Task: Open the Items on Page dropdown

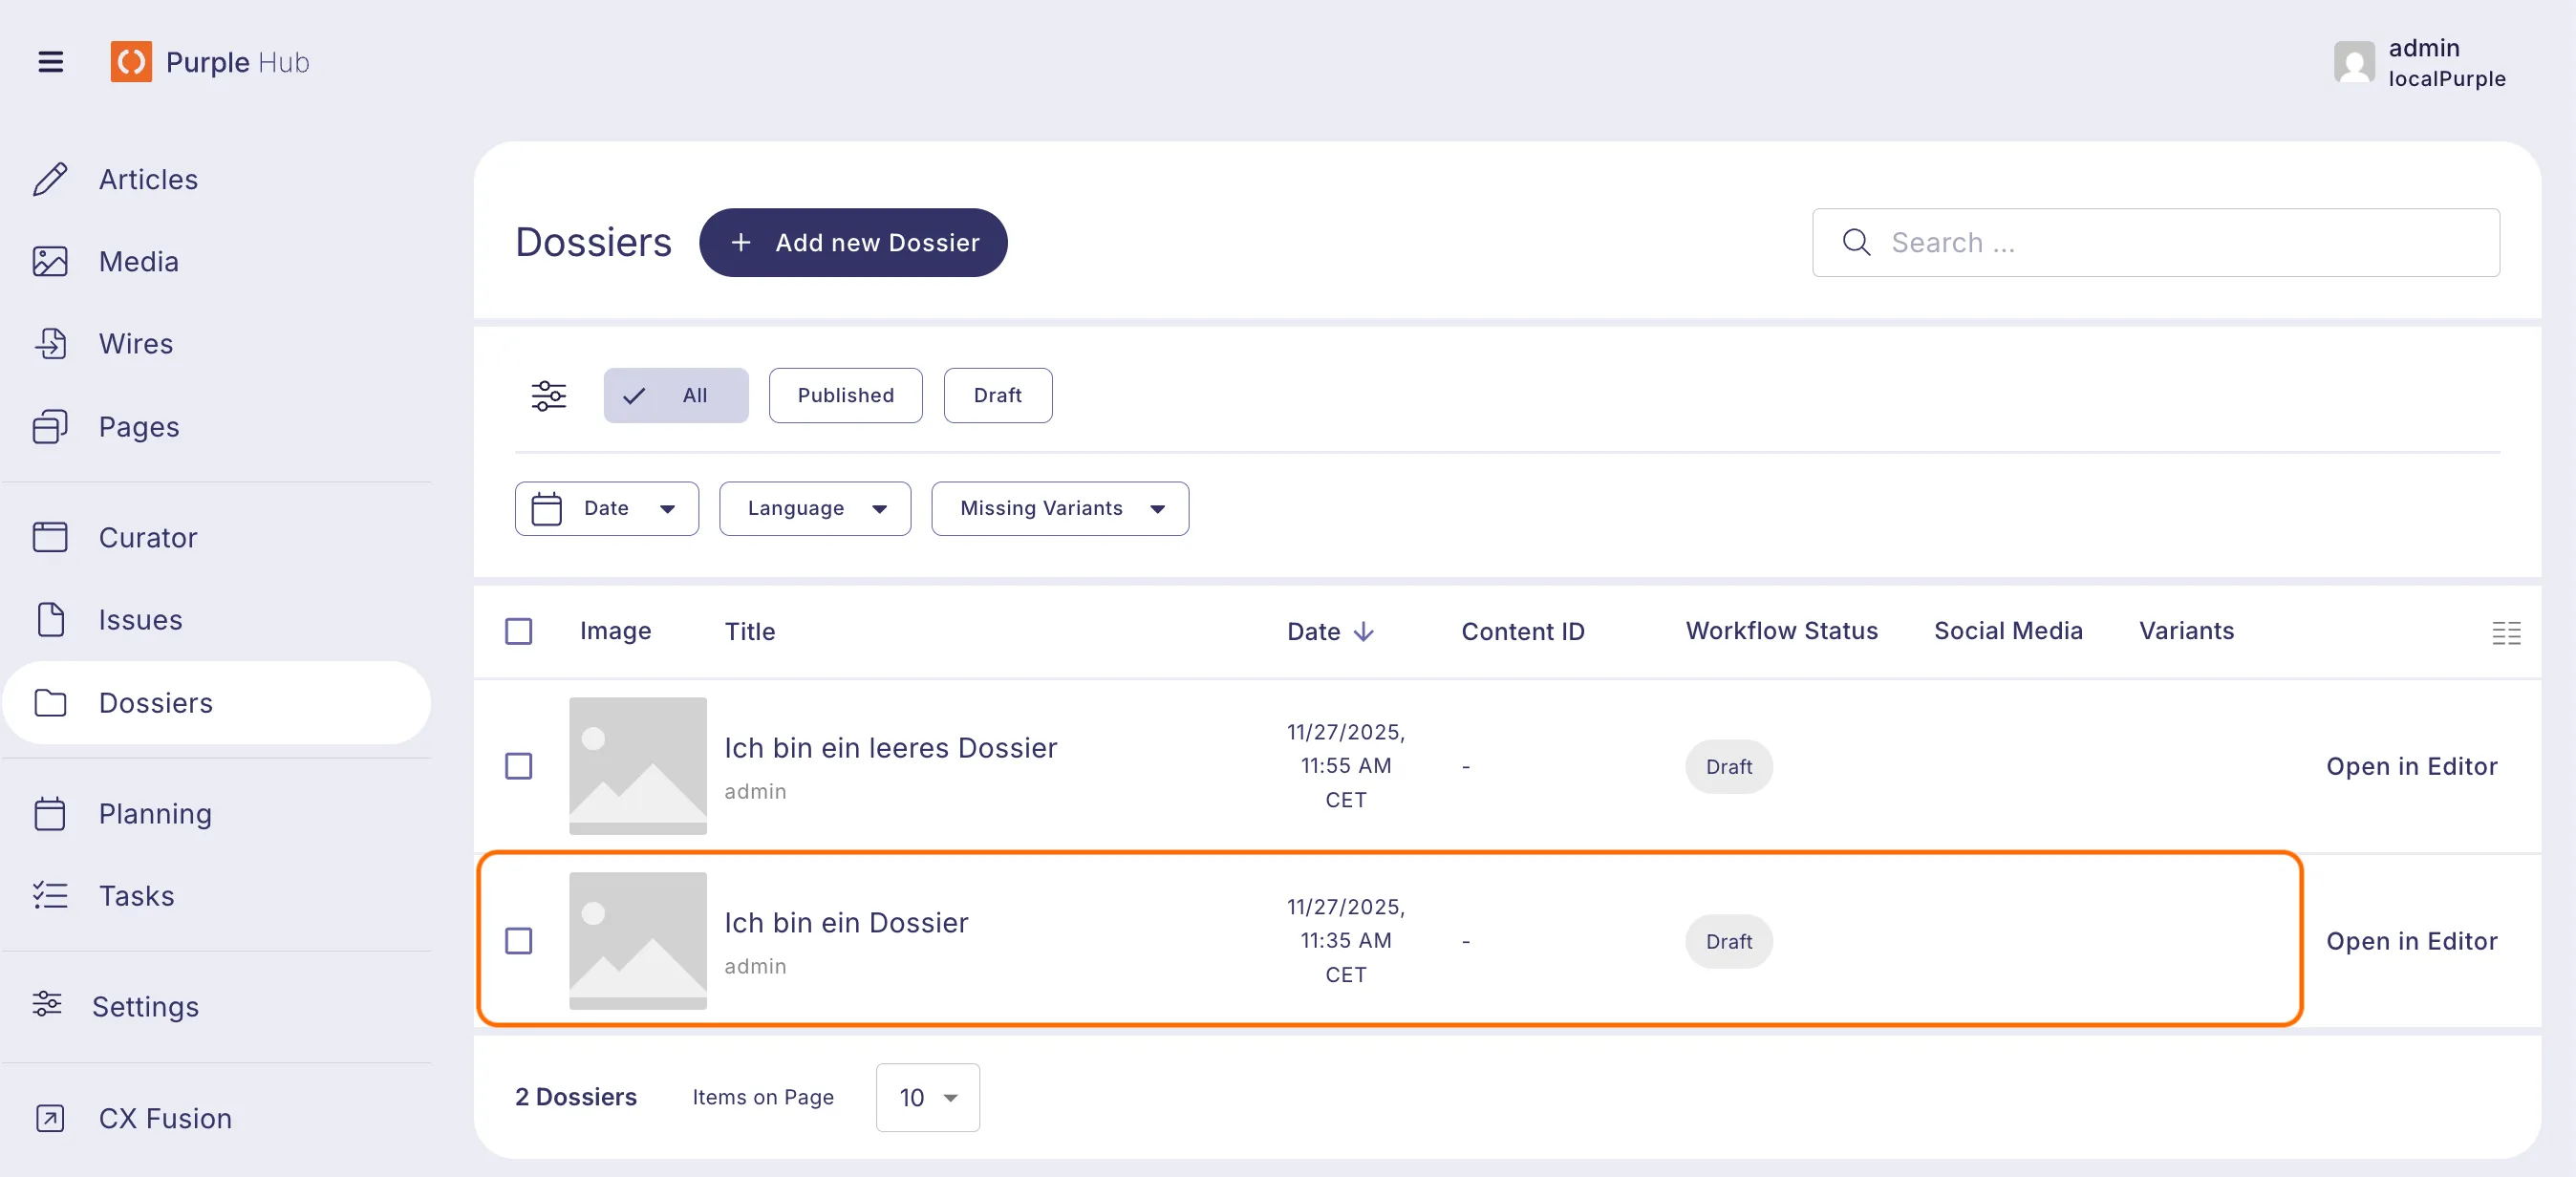Action: [928, 1097]
